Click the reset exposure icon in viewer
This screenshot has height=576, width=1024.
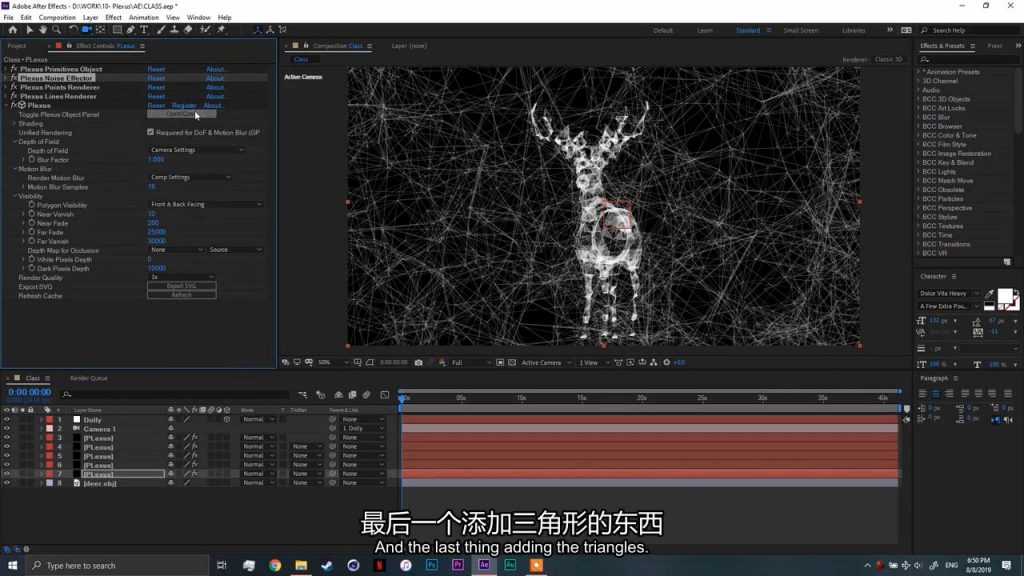pyautogui.click(x=667, y=362)
